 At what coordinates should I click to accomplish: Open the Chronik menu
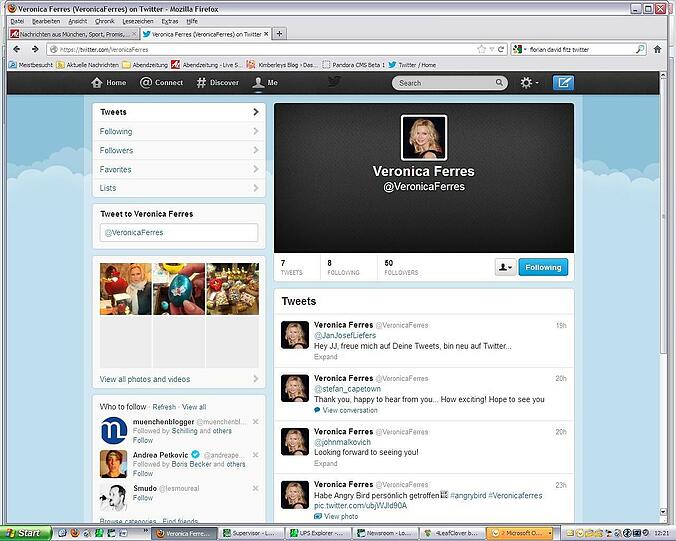105,21
